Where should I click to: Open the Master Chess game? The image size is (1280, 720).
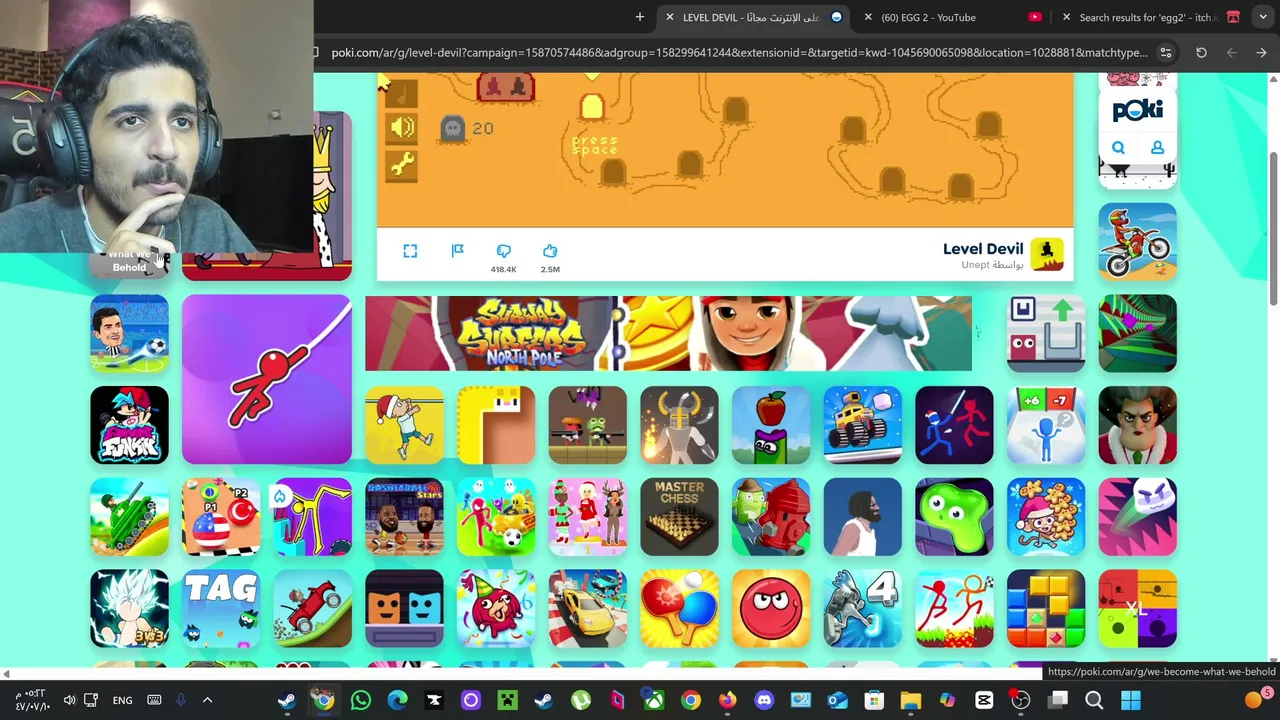(679, 517)
